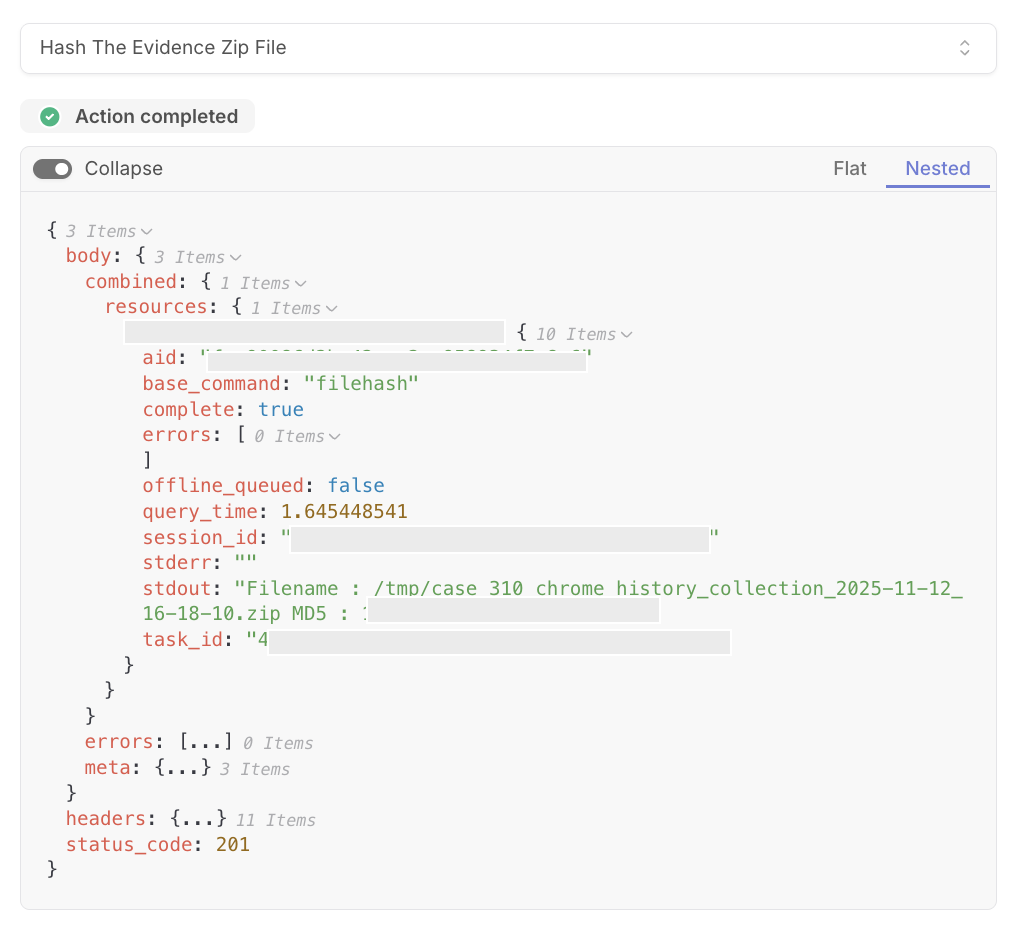Open the Hash The Evidence Zip File dropdown

508,48
